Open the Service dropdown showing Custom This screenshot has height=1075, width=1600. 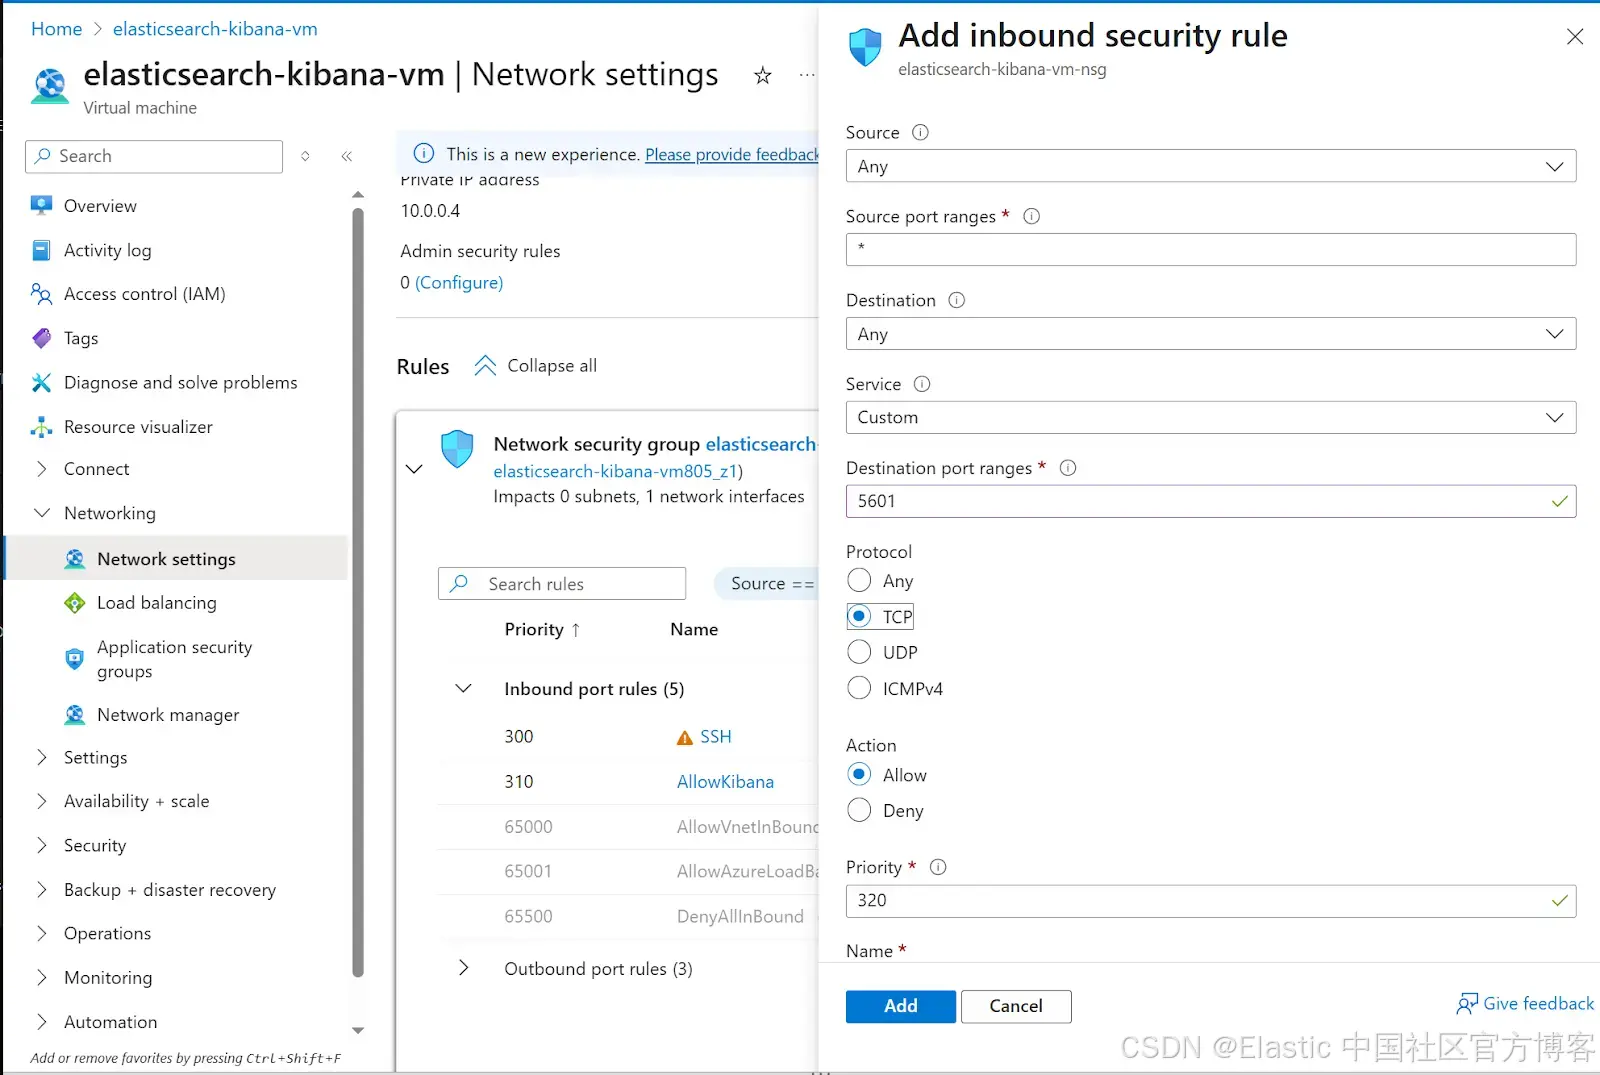click(1211, 417)
